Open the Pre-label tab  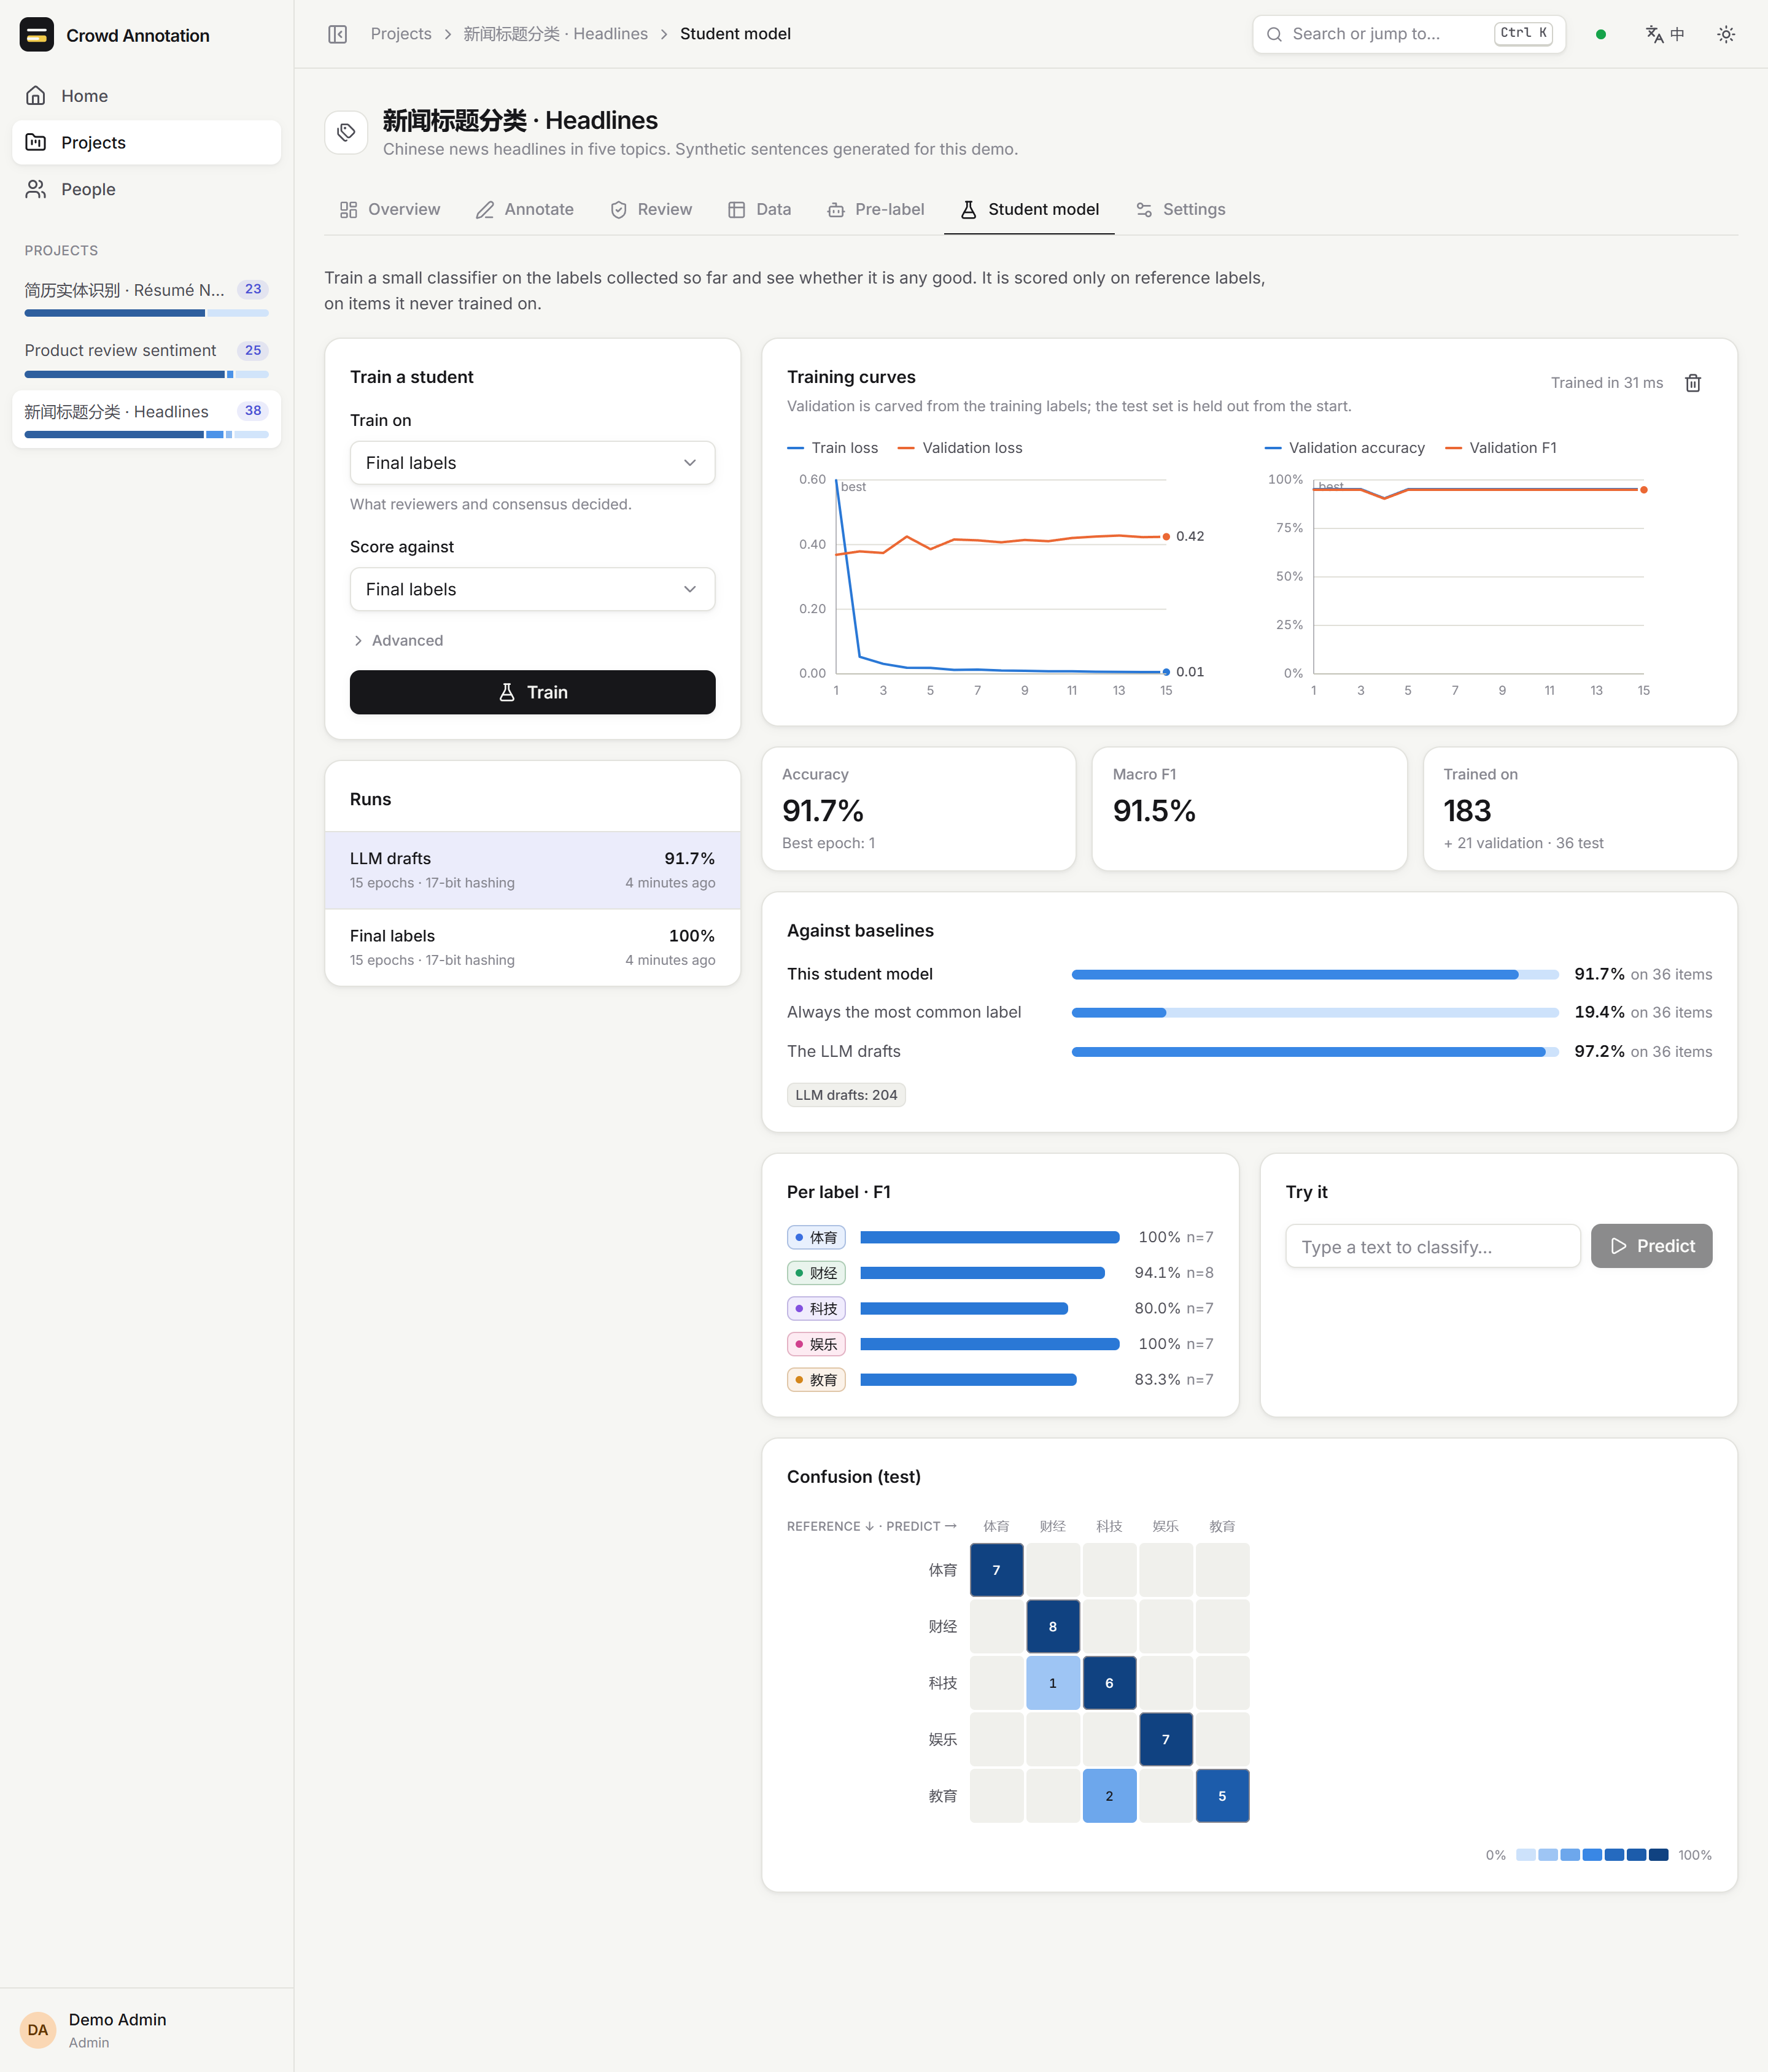(x=876, y=210)
